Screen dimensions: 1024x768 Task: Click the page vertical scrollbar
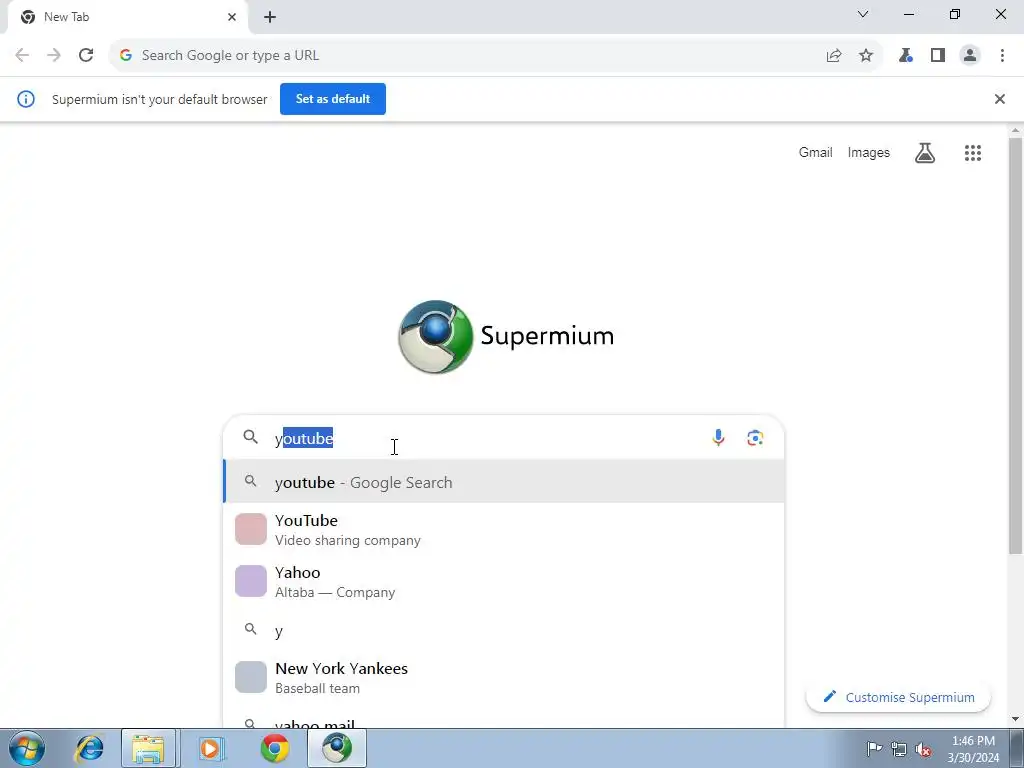click(1016, 346)
